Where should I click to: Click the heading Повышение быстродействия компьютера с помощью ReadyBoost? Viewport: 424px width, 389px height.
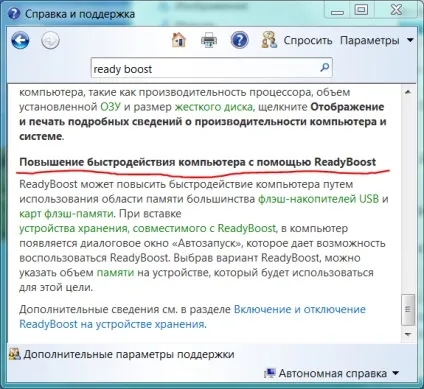[198, 162]
